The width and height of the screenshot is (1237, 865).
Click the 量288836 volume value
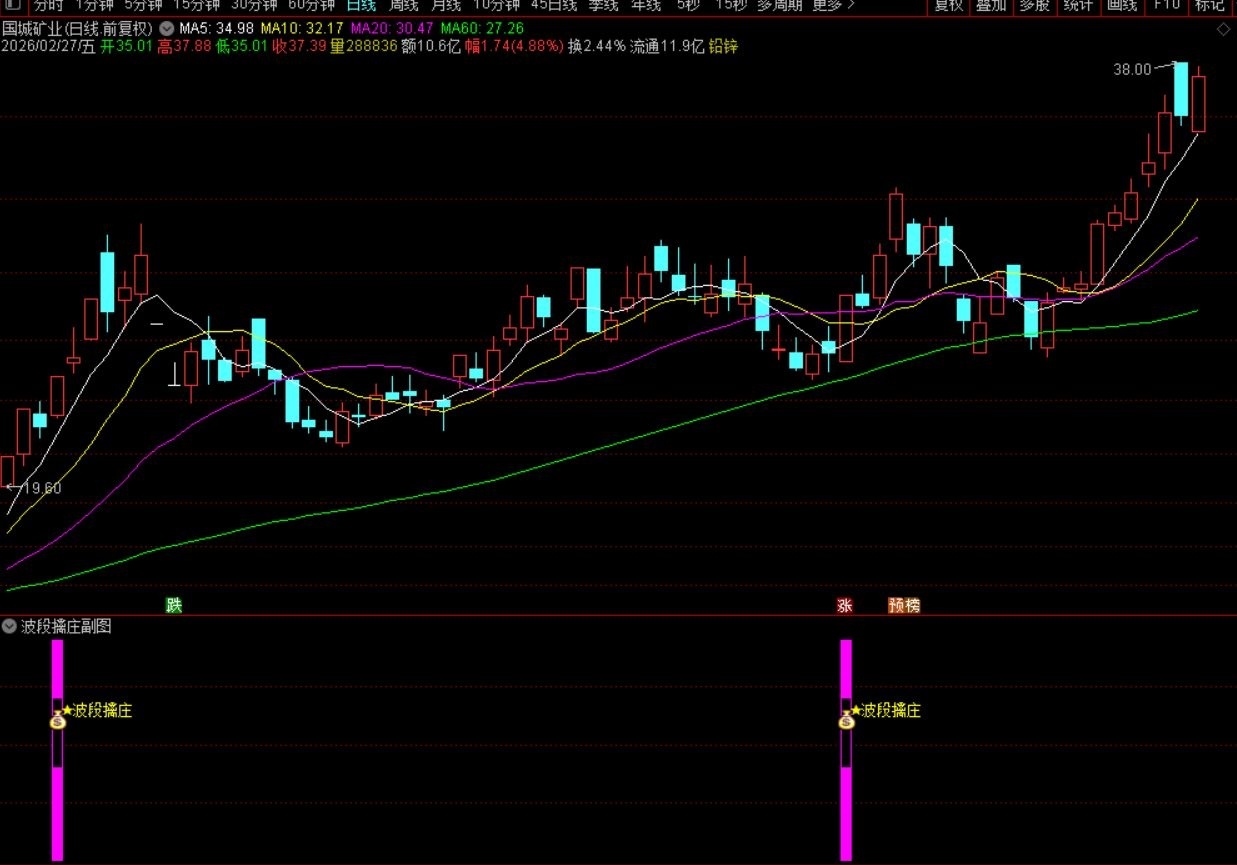tap(364, 46)
